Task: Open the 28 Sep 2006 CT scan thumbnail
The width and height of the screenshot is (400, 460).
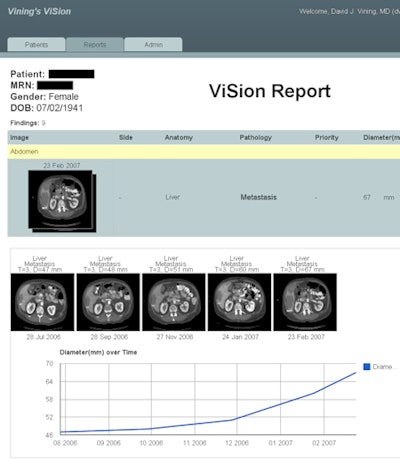Action: [x=108, y=302]
